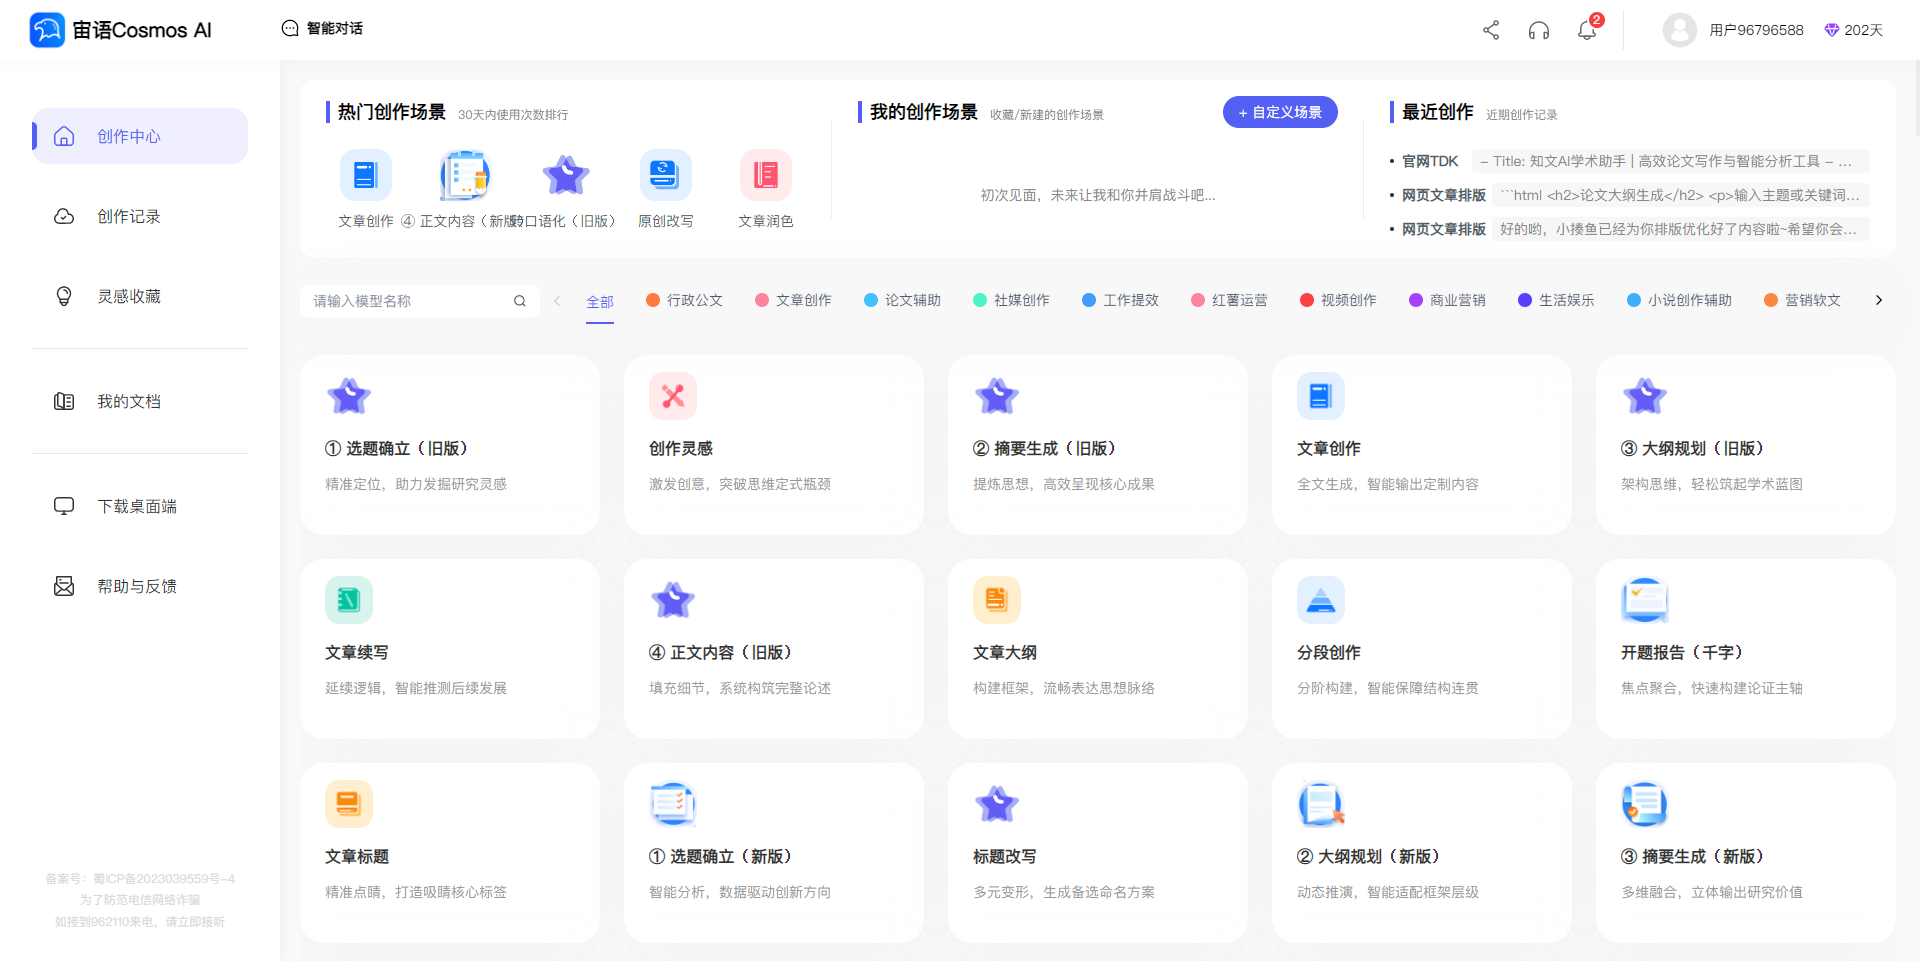Click the 开题报告（千字）card icon
1920x961 pixels.
pos(1645,600)
